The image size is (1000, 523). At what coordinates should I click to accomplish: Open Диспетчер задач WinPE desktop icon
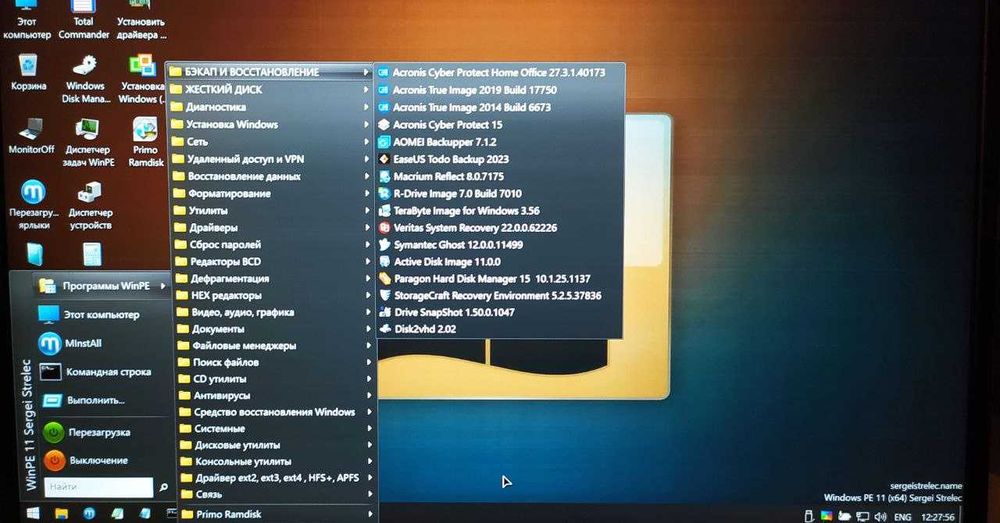(88, 142)
